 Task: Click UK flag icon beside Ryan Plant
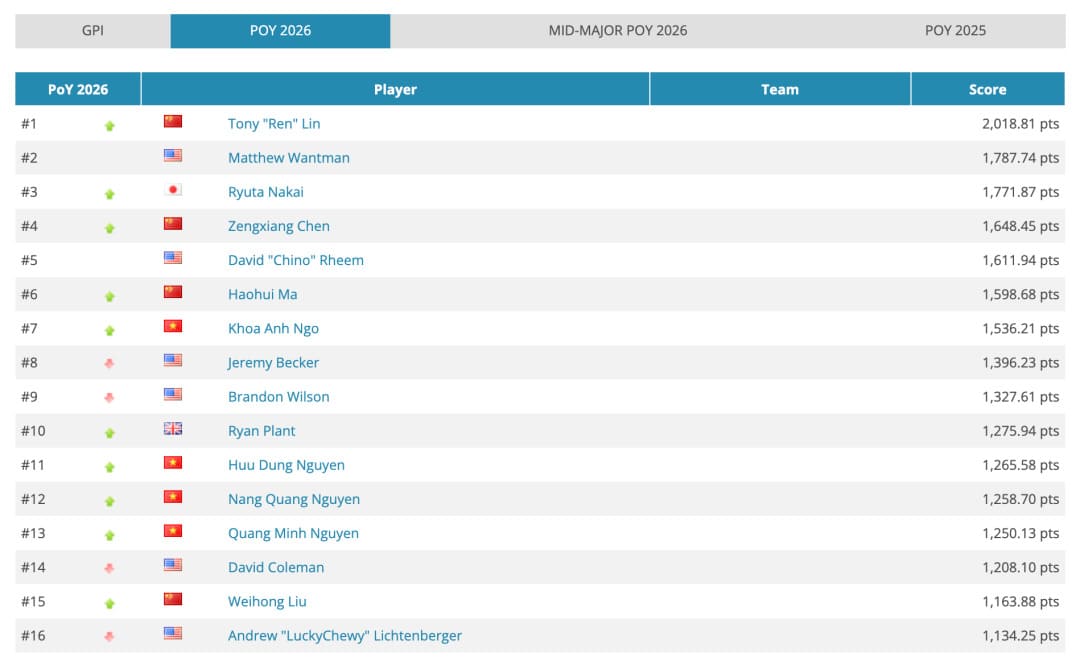pyautogui.click(x=173, y=429)
